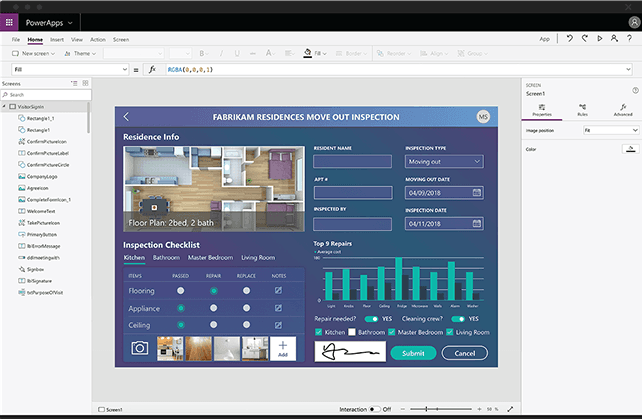Open the View menu tab

[77, 39]
